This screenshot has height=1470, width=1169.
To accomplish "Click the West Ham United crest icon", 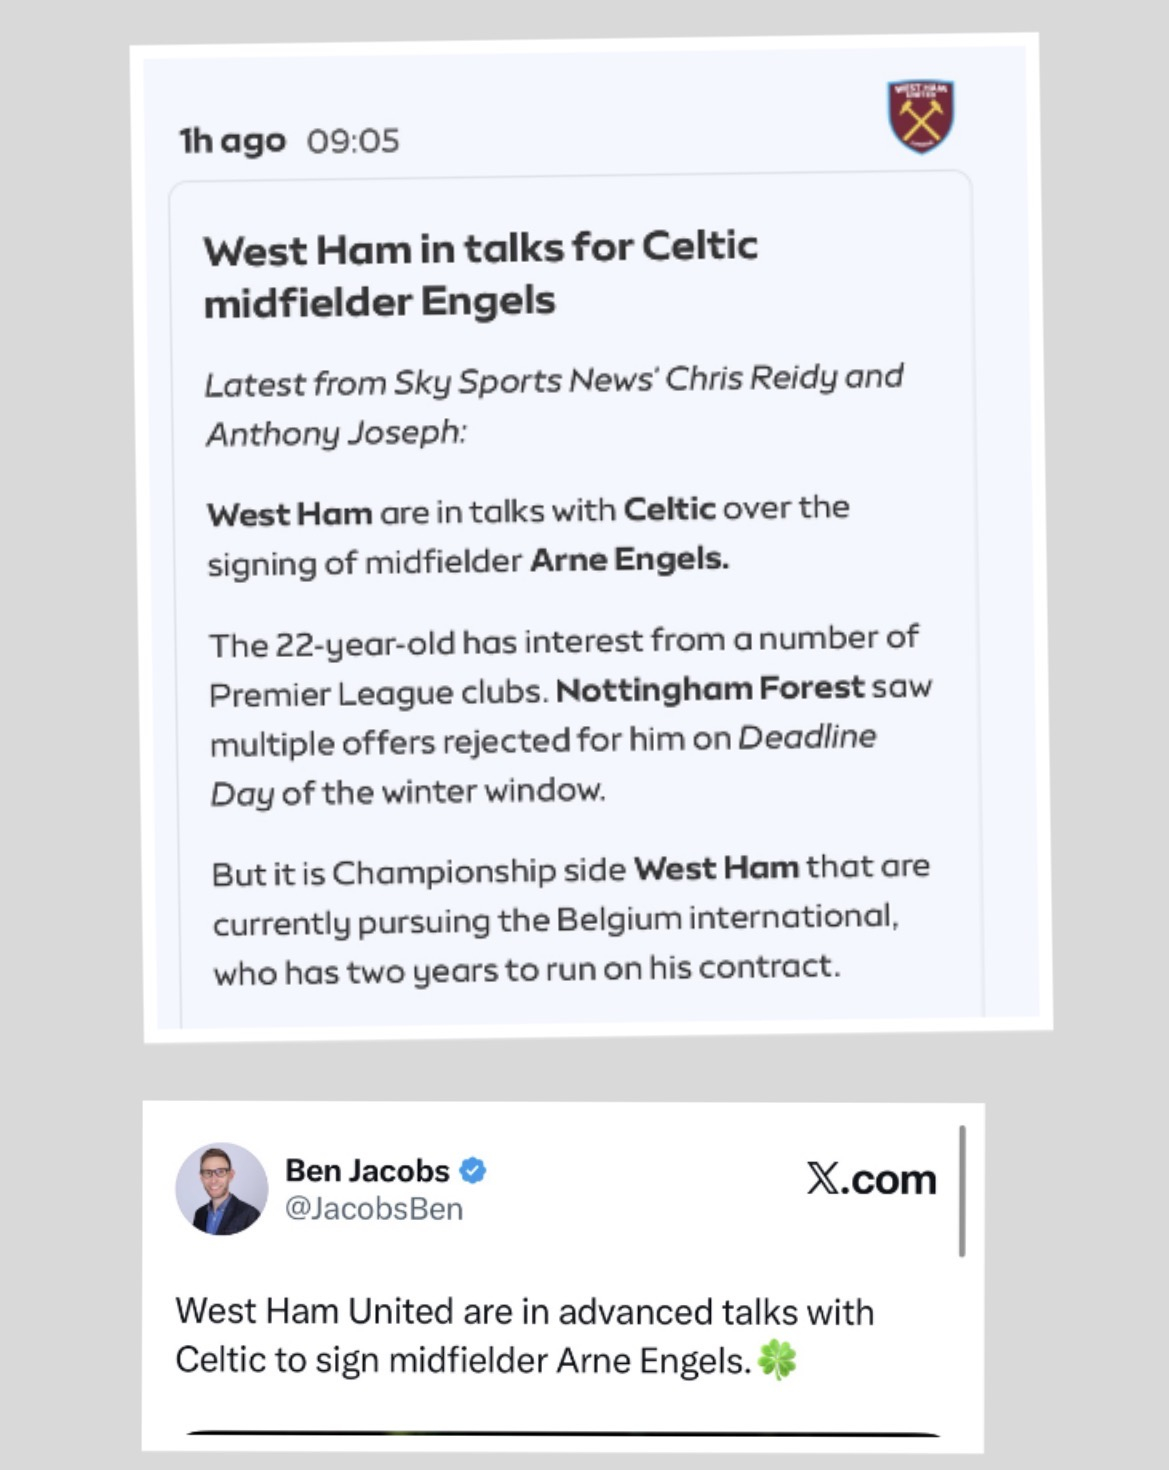I will [x=921, y=116].
